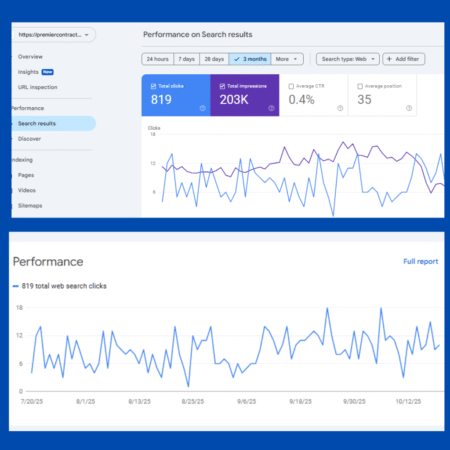Click the checkmark icon on 3 months
450x450 pixels.
tap(237, 59)
